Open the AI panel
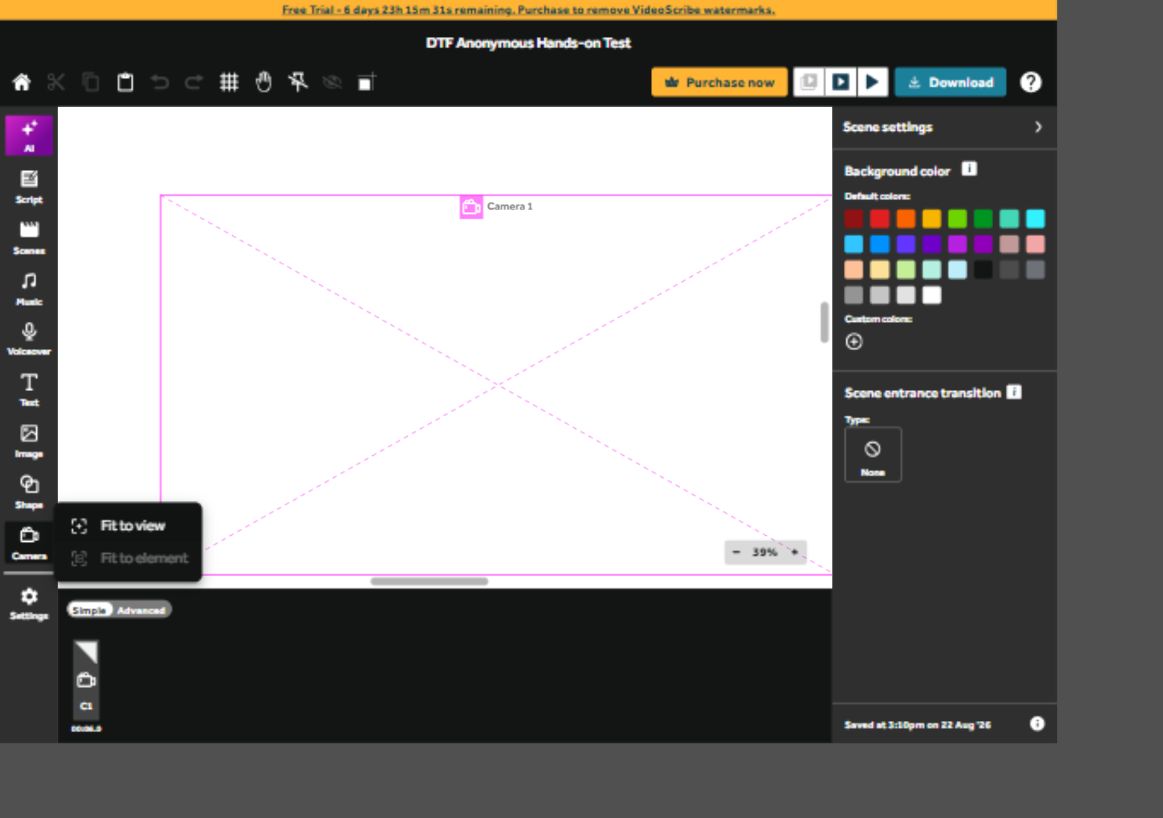Screen dimensions: 1163x818 29,136
